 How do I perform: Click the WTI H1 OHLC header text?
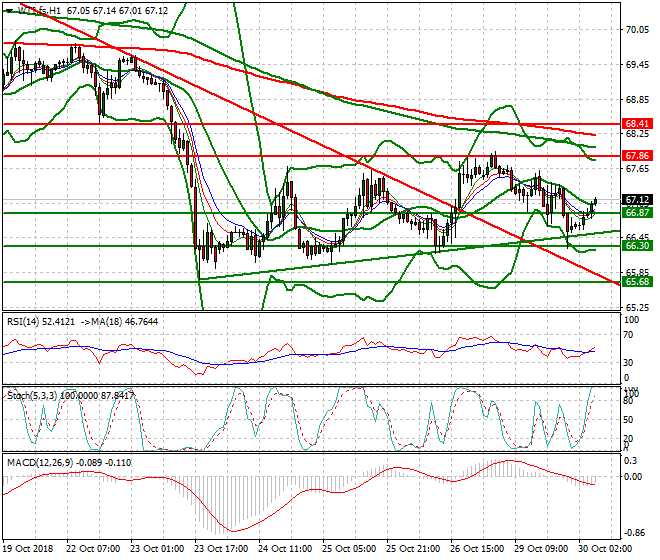coord(93,11)
